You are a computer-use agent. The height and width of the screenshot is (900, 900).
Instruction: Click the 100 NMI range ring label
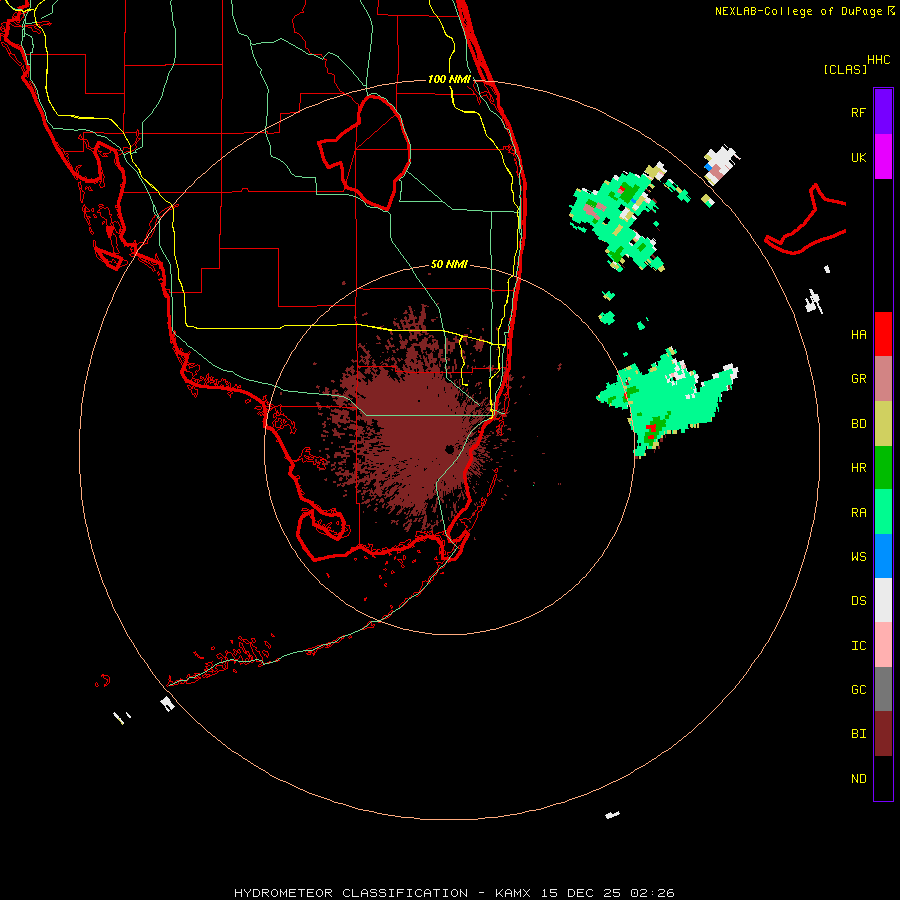click(449, 79)
